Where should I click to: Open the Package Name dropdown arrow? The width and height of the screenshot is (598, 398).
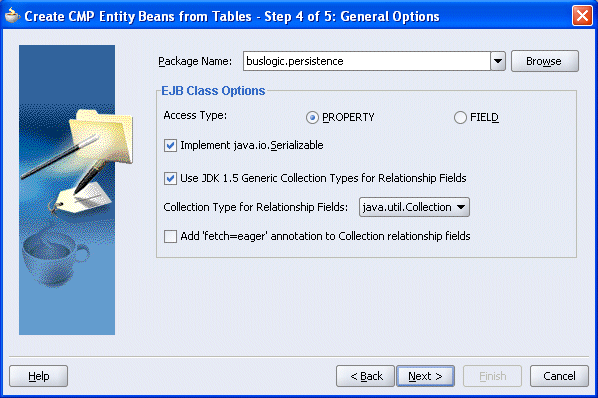click(x=498, y=61)
